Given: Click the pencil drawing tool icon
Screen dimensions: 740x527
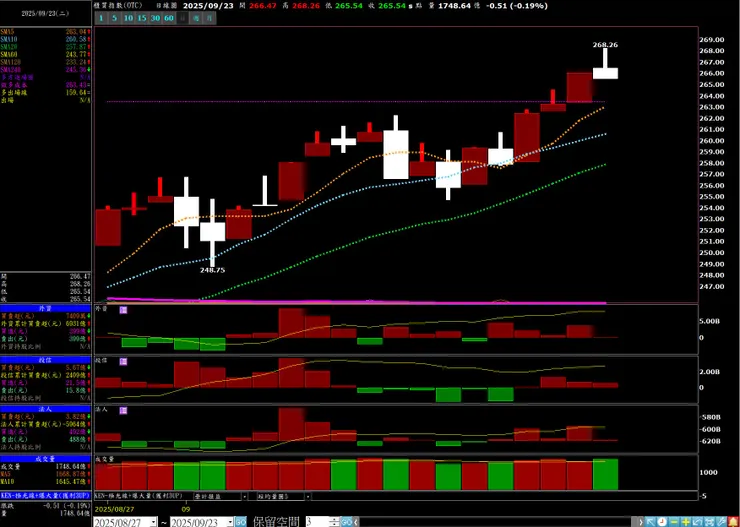Looking at the screenshot, I should [721, 522].
